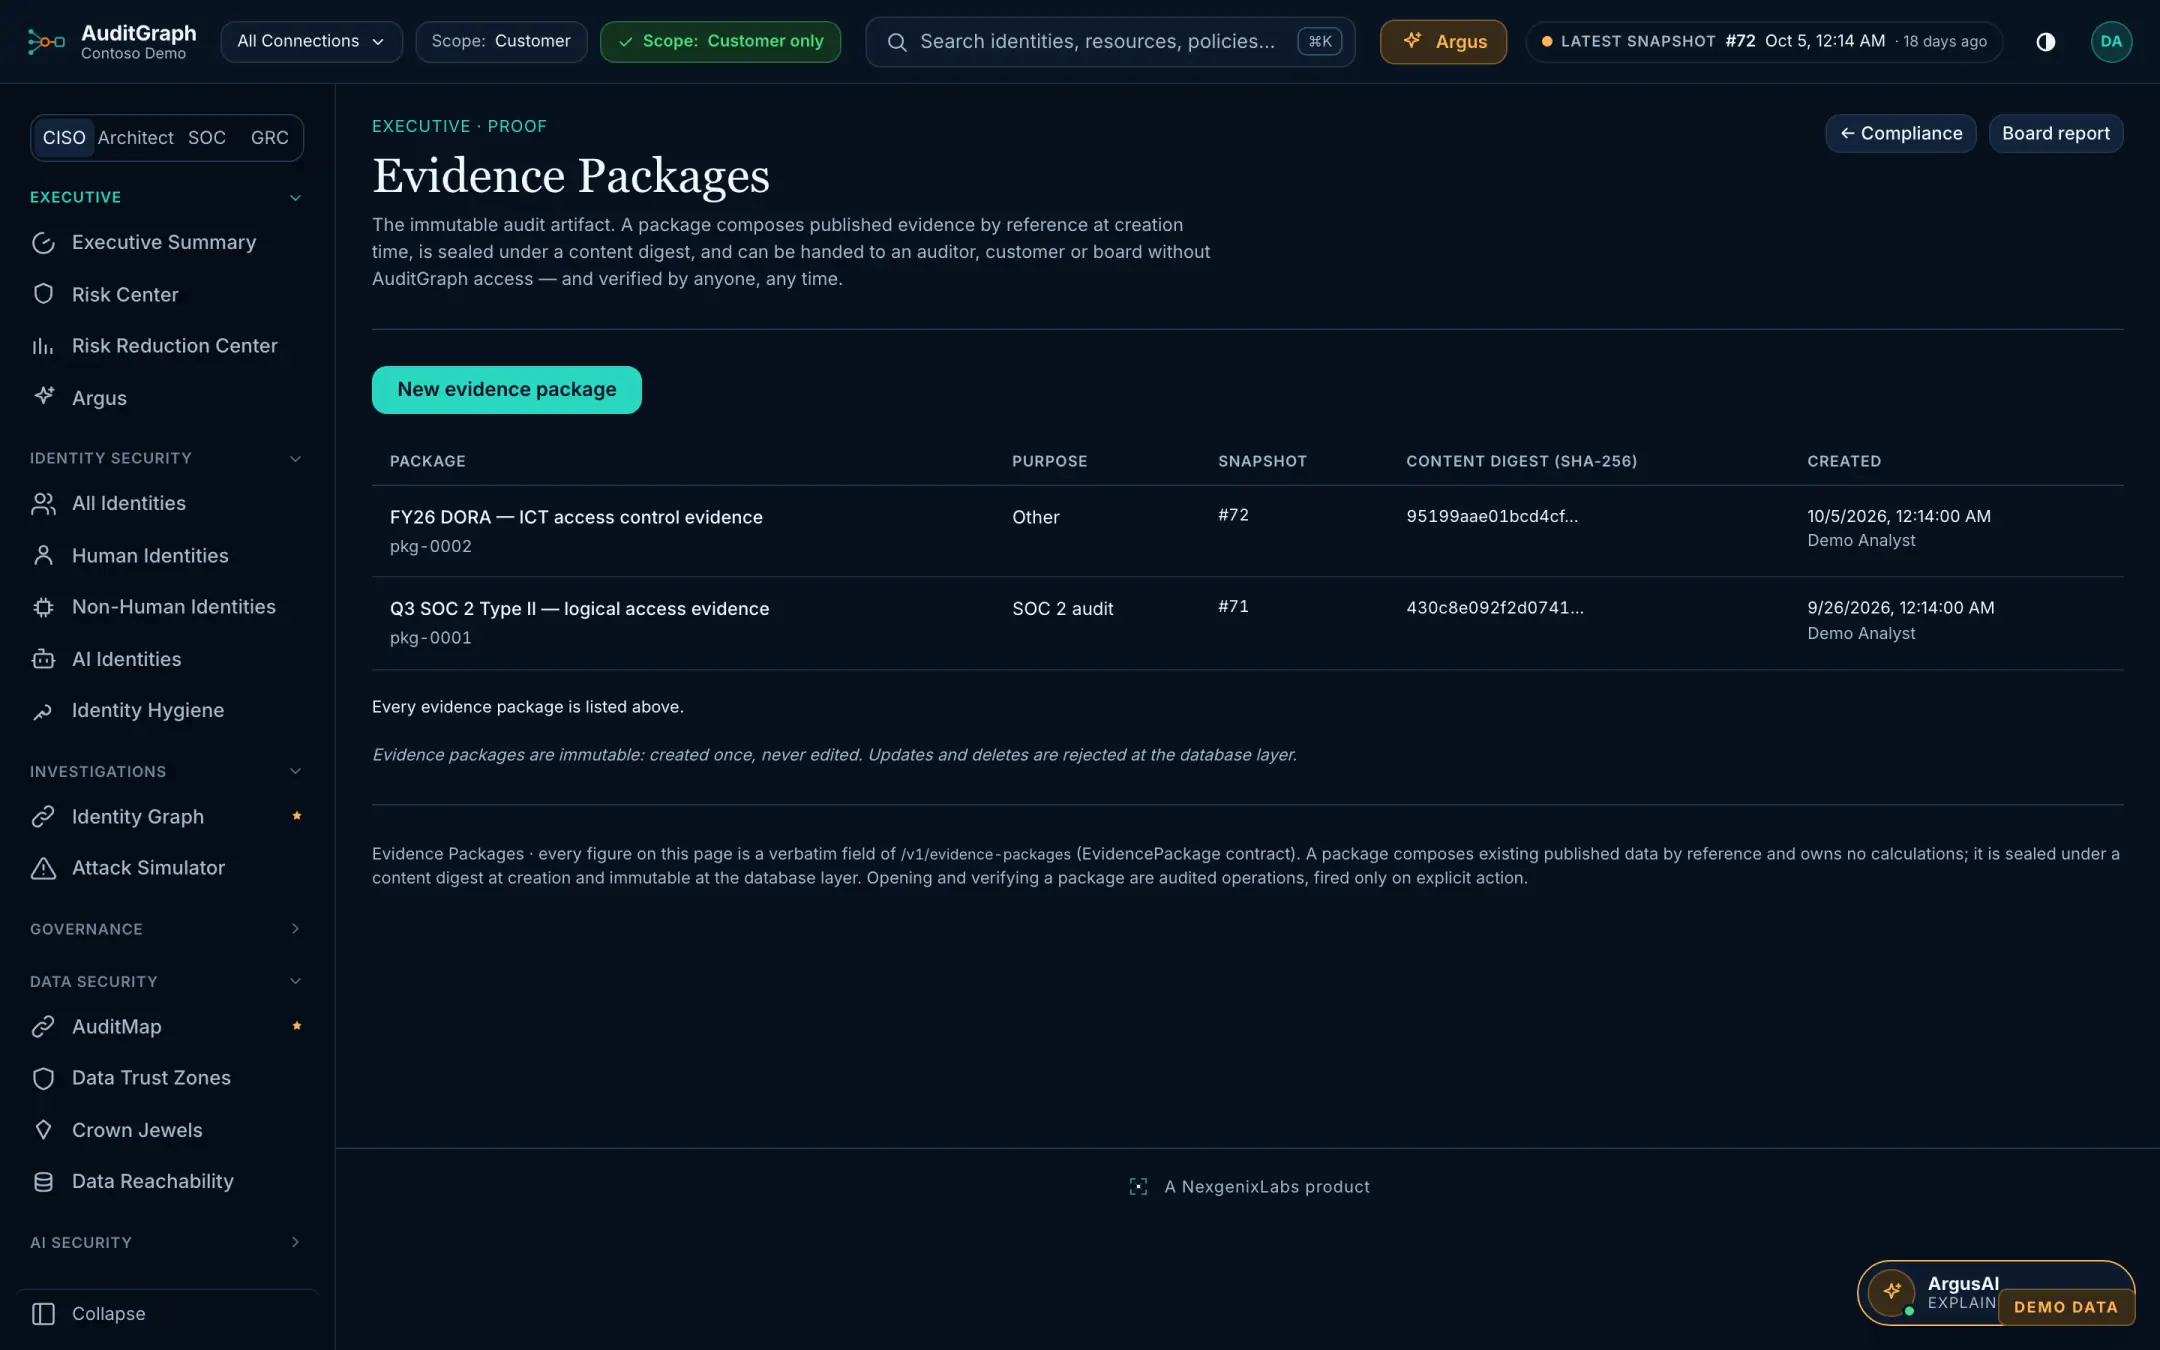This screenshot has height=1350, width=2160.
Task: Open Data Reachability database icon
Action: (43, 1182)
